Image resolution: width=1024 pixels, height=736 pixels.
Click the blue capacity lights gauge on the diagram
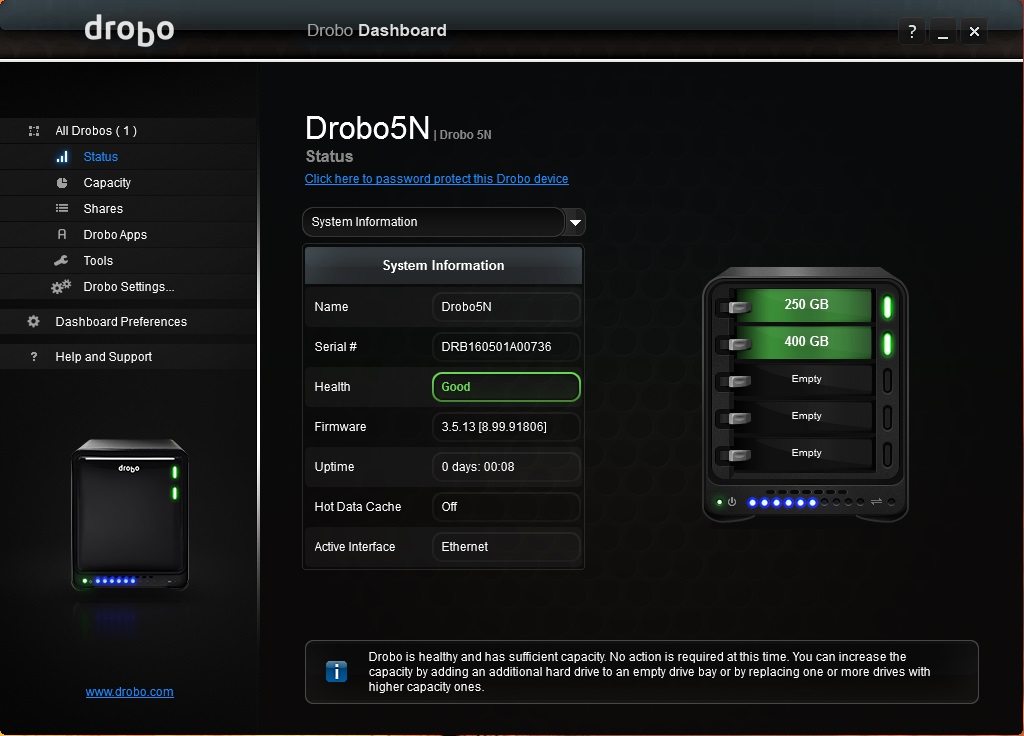pos(782,502)
